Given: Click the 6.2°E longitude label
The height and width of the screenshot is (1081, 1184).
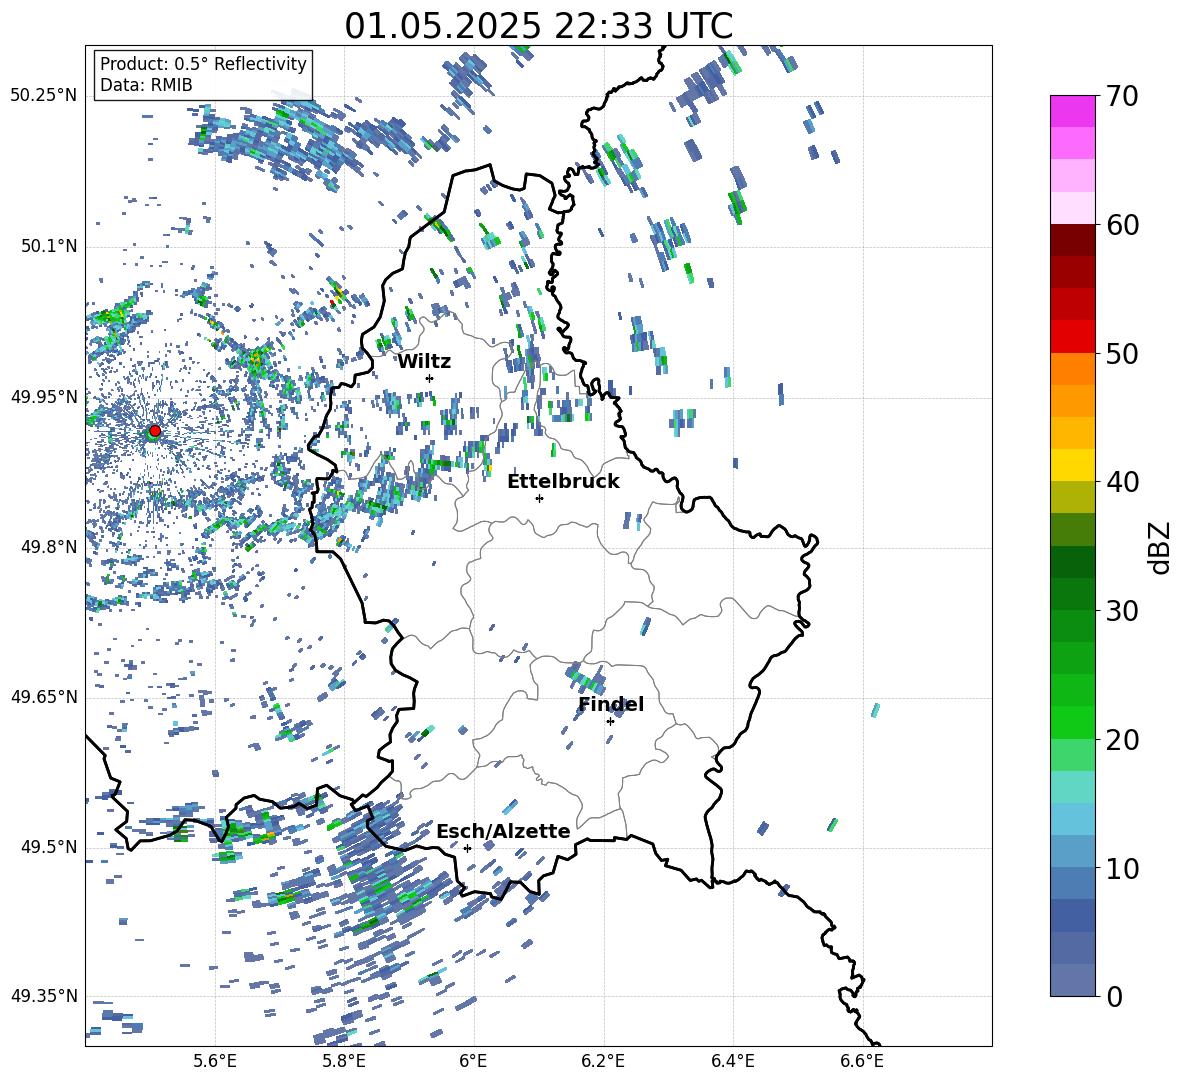Looking at the screenshot, I should coord(603,1061).
